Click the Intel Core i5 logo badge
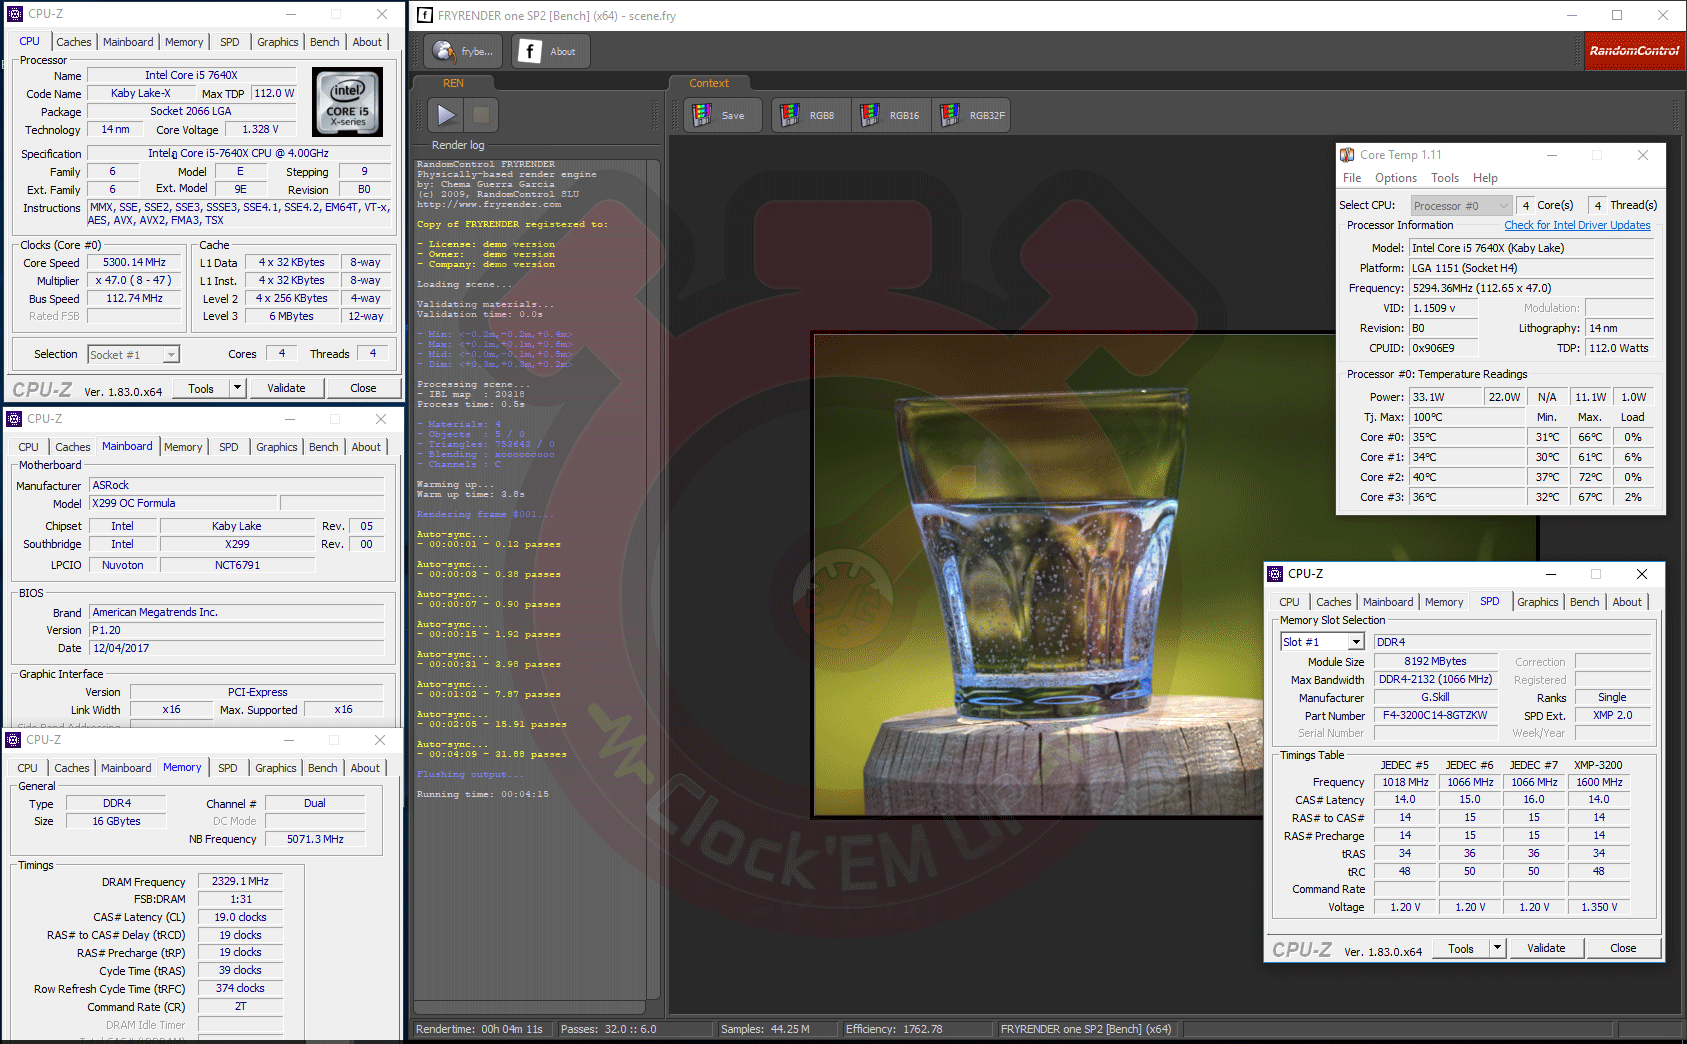Image resolution: width=1687 pixels, height=1044 pixels. (x=347, y=102)
